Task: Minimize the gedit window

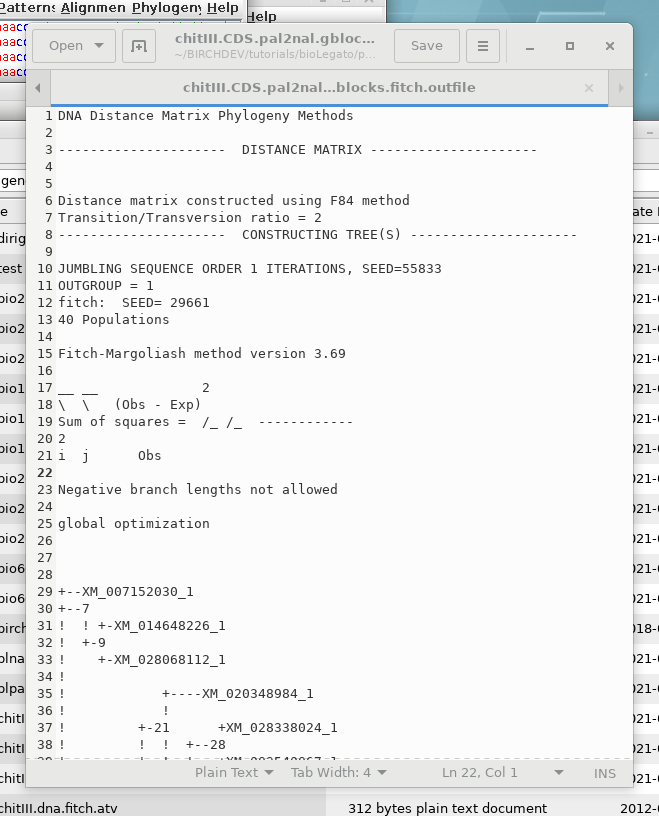Action: (x=530, y=46)
